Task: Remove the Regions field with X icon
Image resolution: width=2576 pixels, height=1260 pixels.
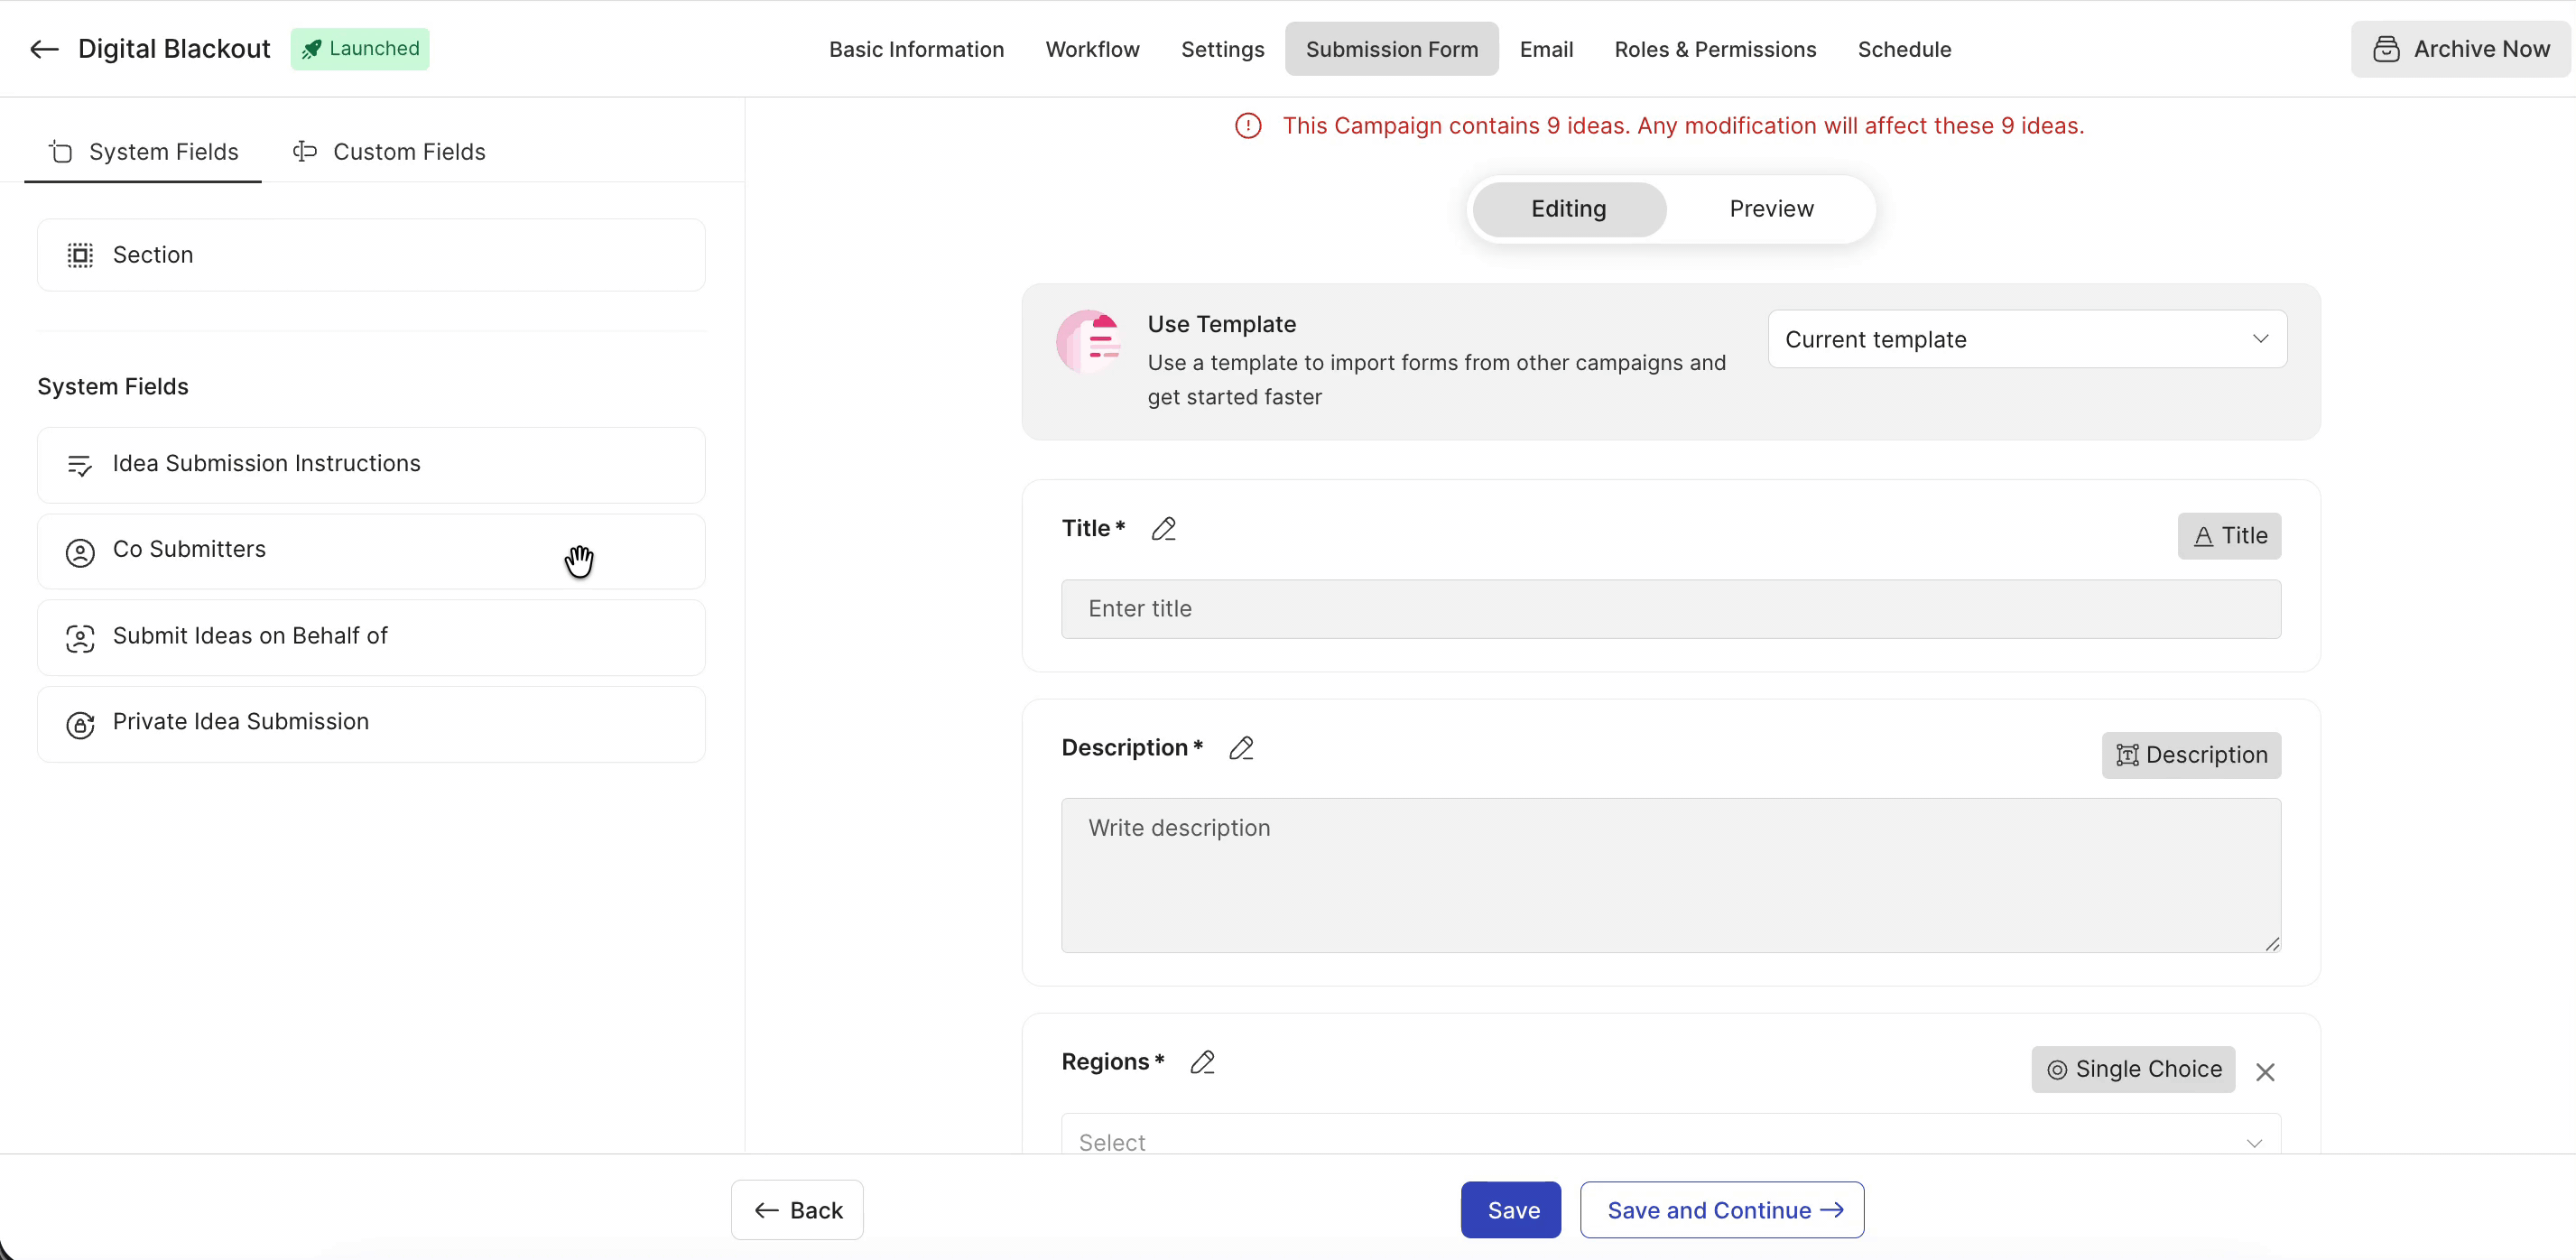Action: (x=2265, y=1071)
